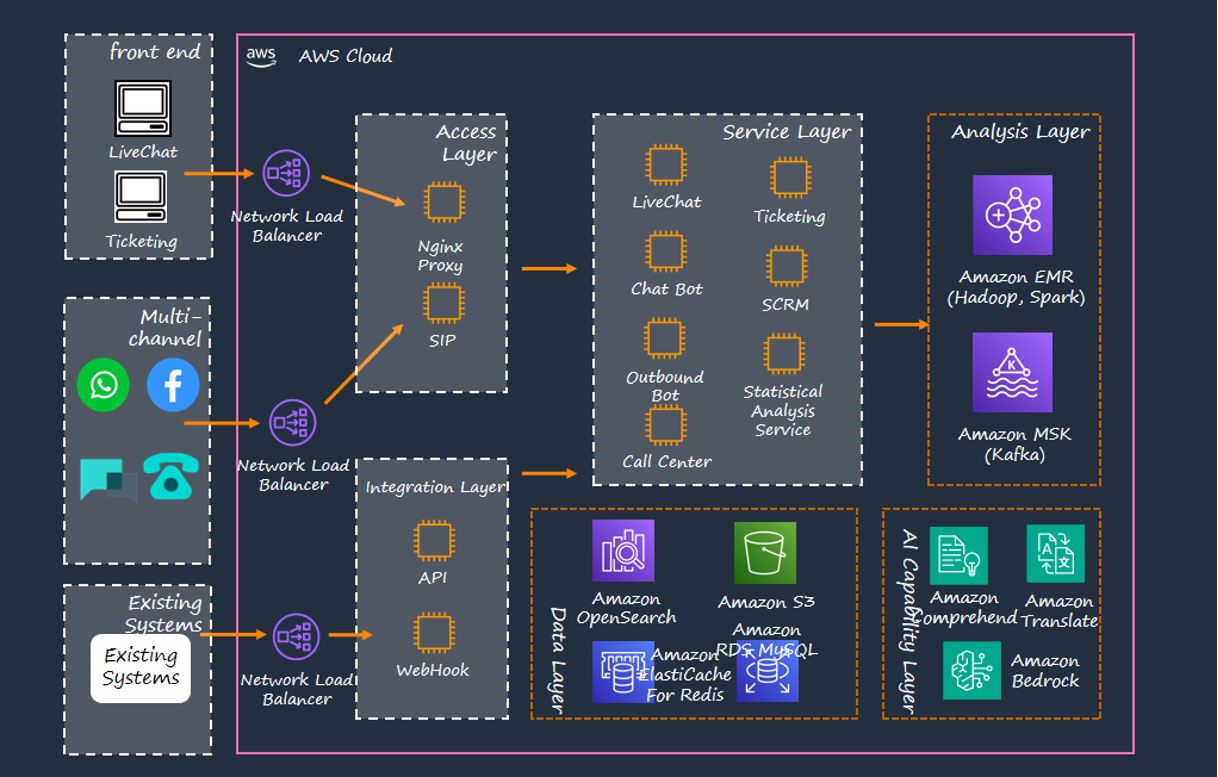
Task: Click the Analysis Layer title
Action: pyautogui.click(x=1020, y=132)
